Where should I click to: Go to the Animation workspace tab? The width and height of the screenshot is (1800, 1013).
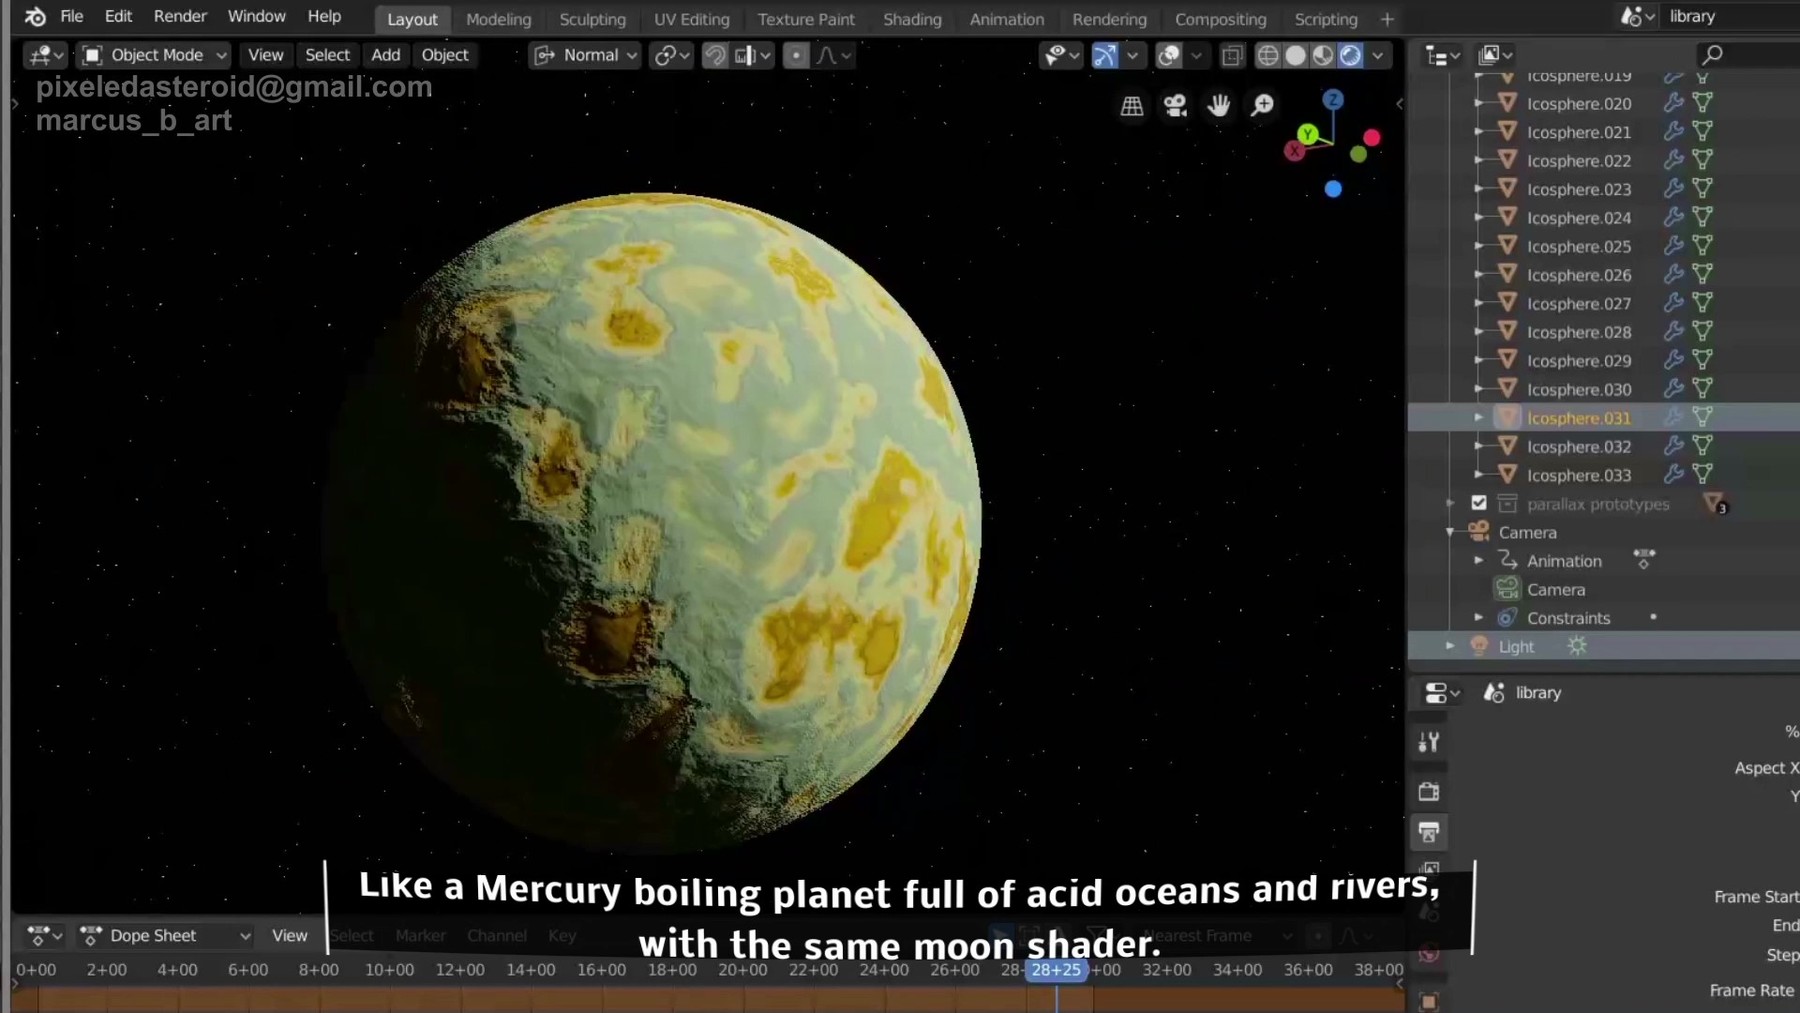1006,19
